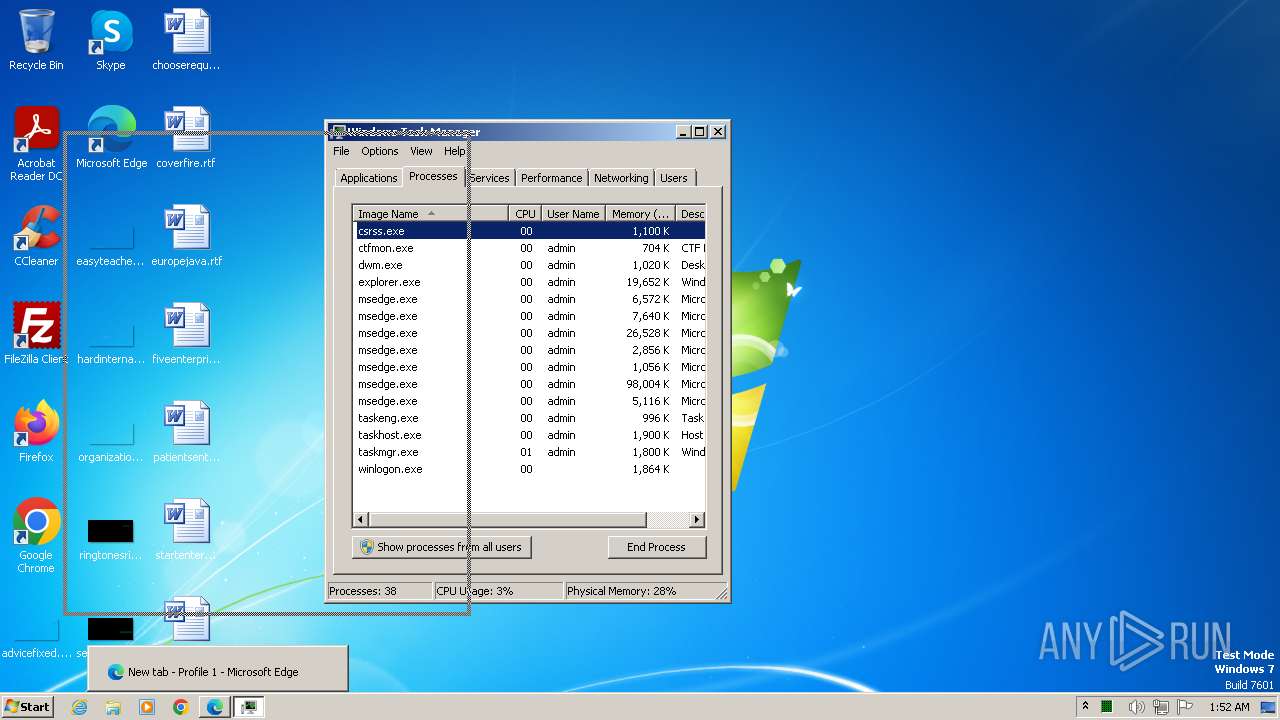Screen dimensions: 1280x720
Task: Switch to the Performance tab
Action: pos(551,178)
